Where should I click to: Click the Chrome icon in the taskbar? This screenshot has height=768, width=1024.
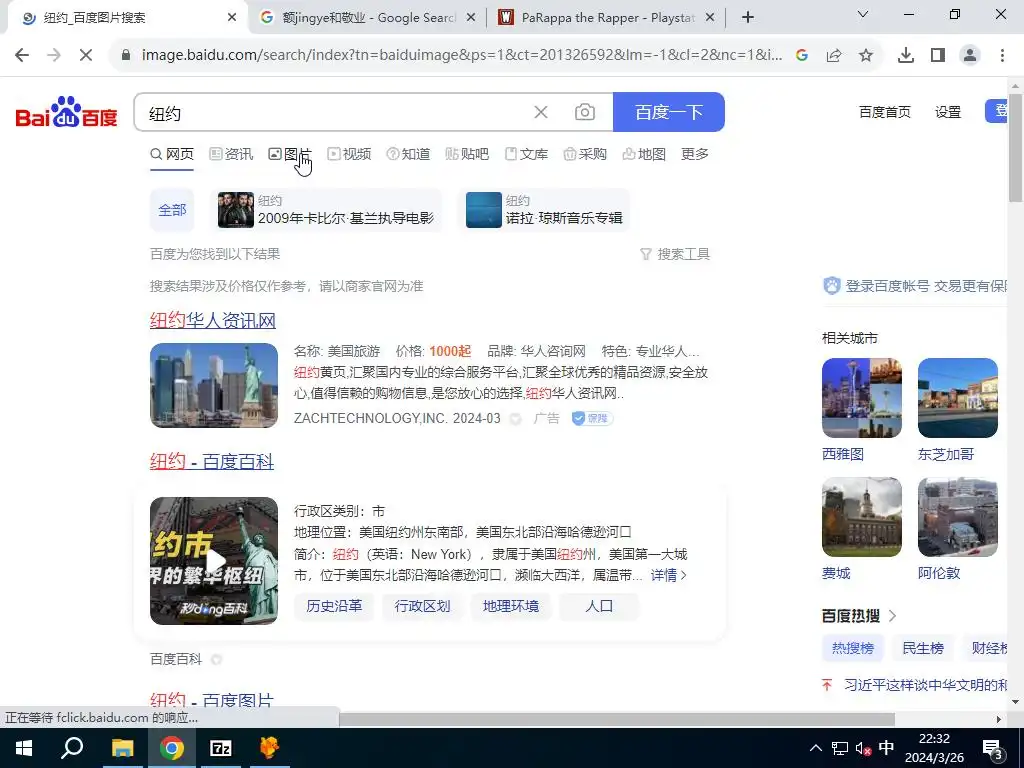[x=172, y=748]
